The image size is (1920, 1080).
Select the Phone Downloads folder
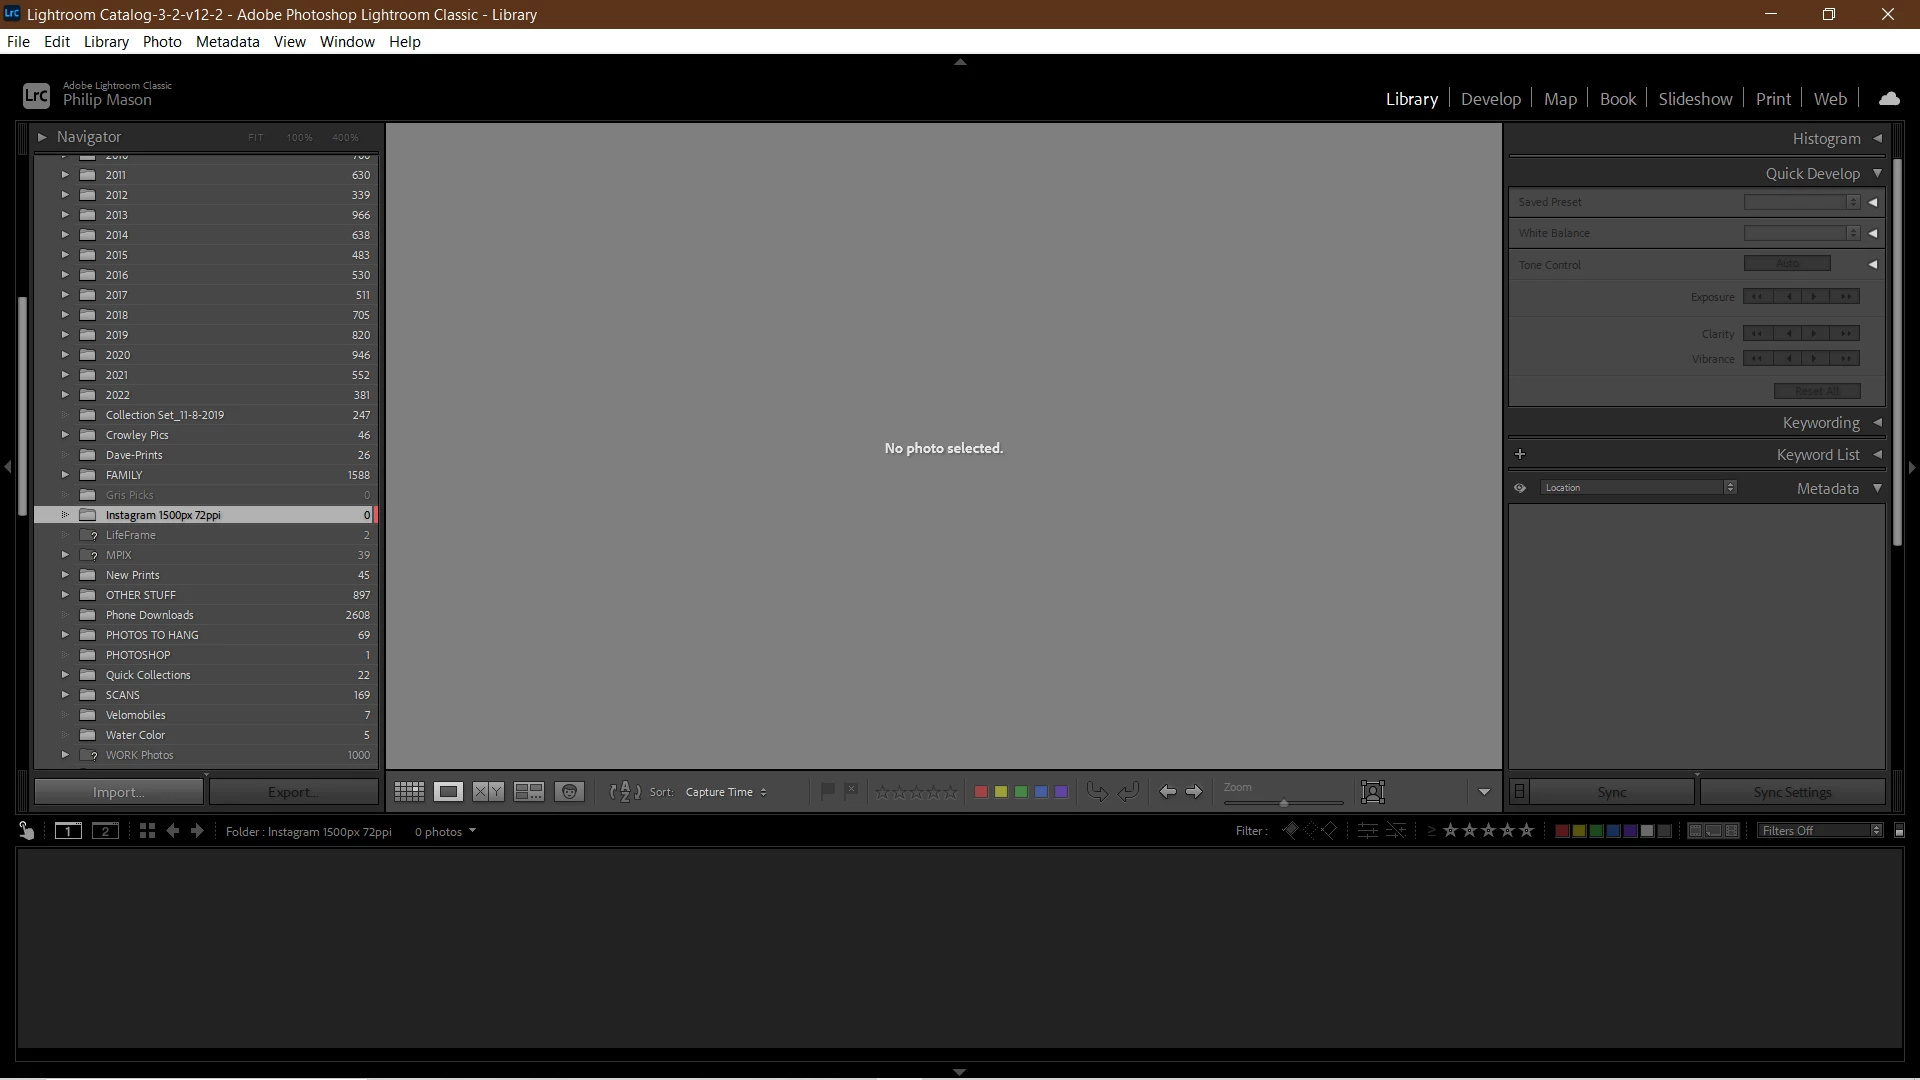click(x=150, y=615)
